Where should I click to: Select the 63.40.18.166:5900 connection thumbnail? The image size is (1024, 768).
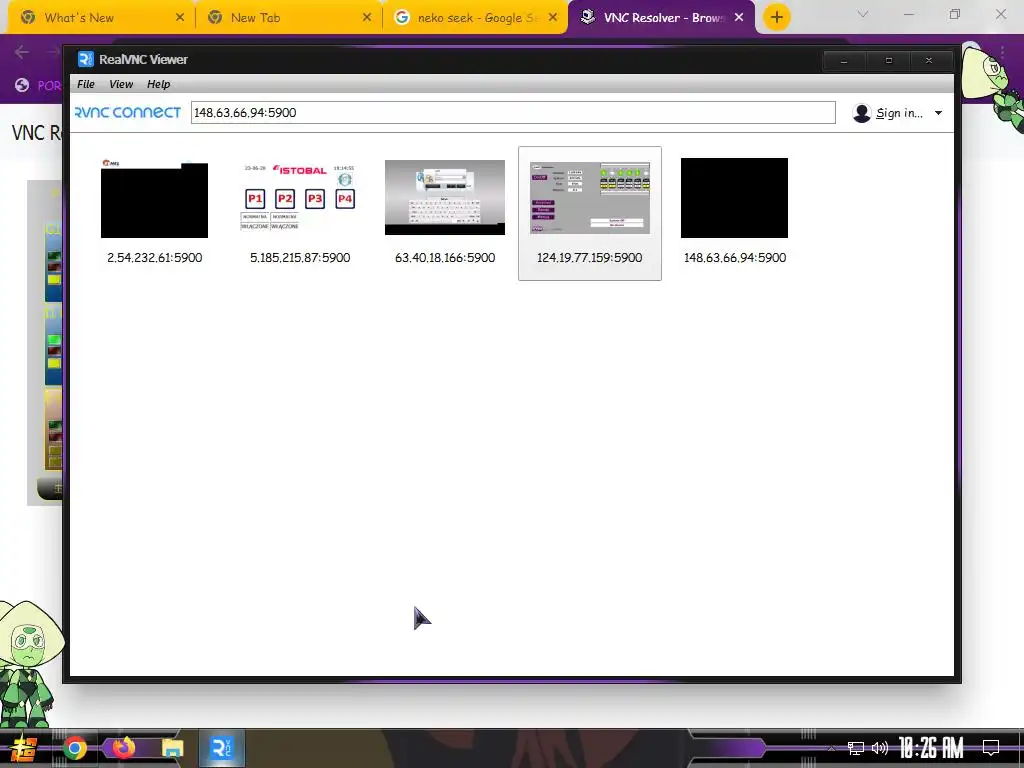point(445,197)
